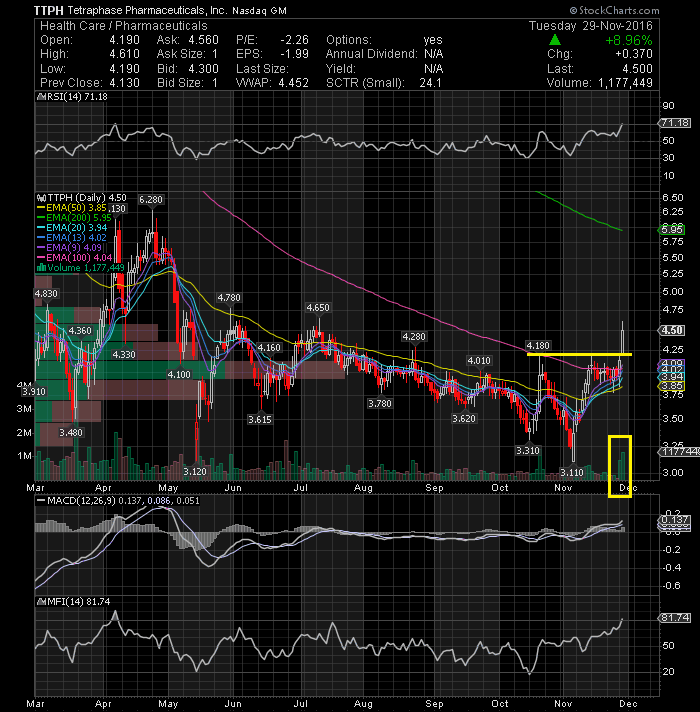Click the TTPH ticker symbol in header
700x712 pixels.
49,10
